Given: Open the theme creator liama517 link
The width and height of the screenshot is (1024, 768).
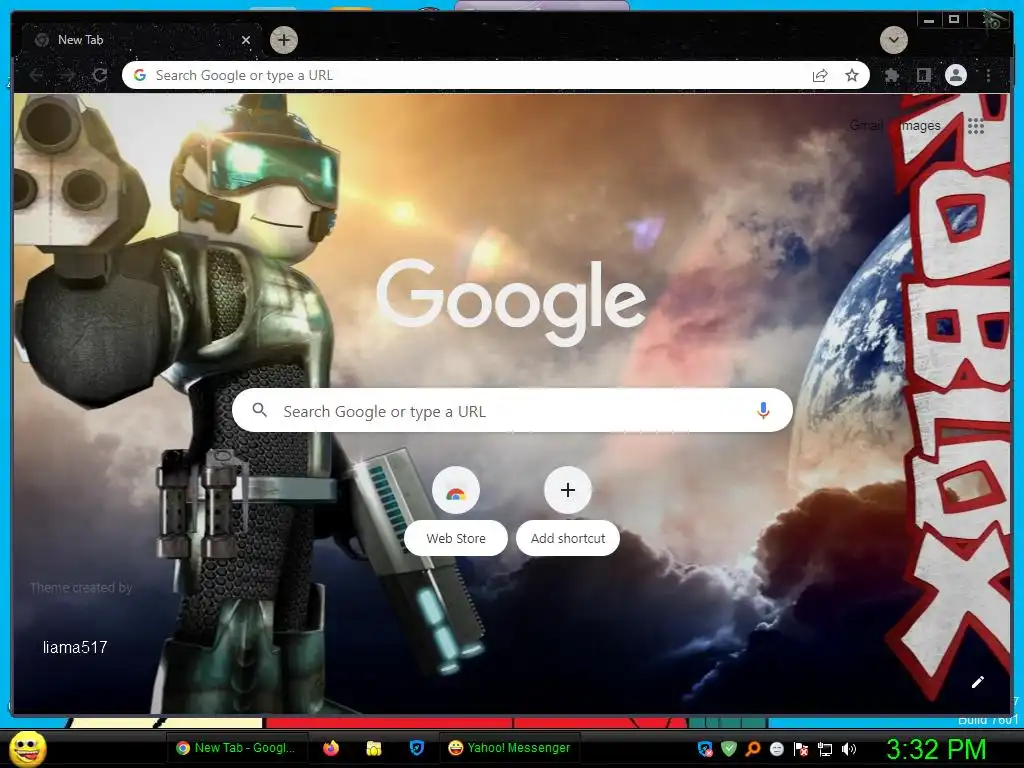Looking at the screenshot, I should (x=75, y=647).
